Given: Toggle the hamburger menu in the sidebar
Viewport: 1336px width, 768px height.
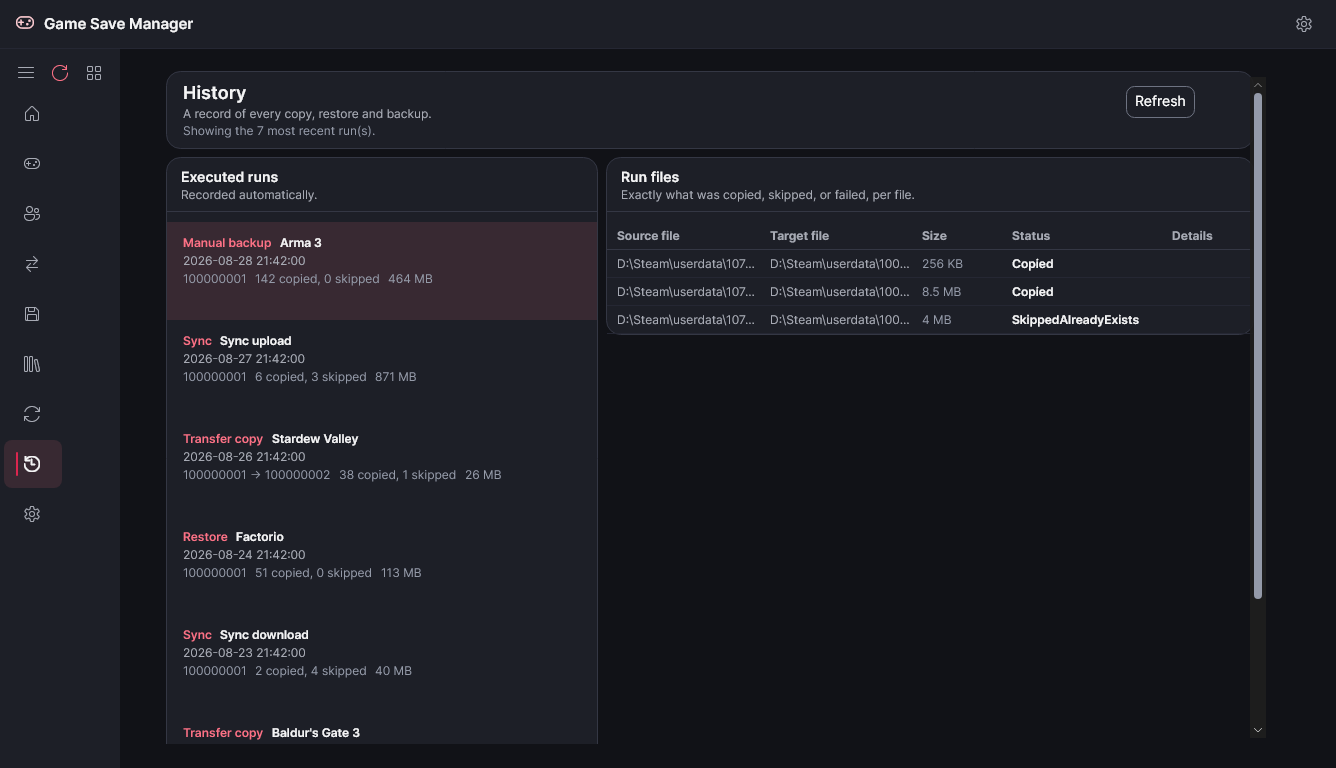Looking at the screenshot, I should (26, 73).
